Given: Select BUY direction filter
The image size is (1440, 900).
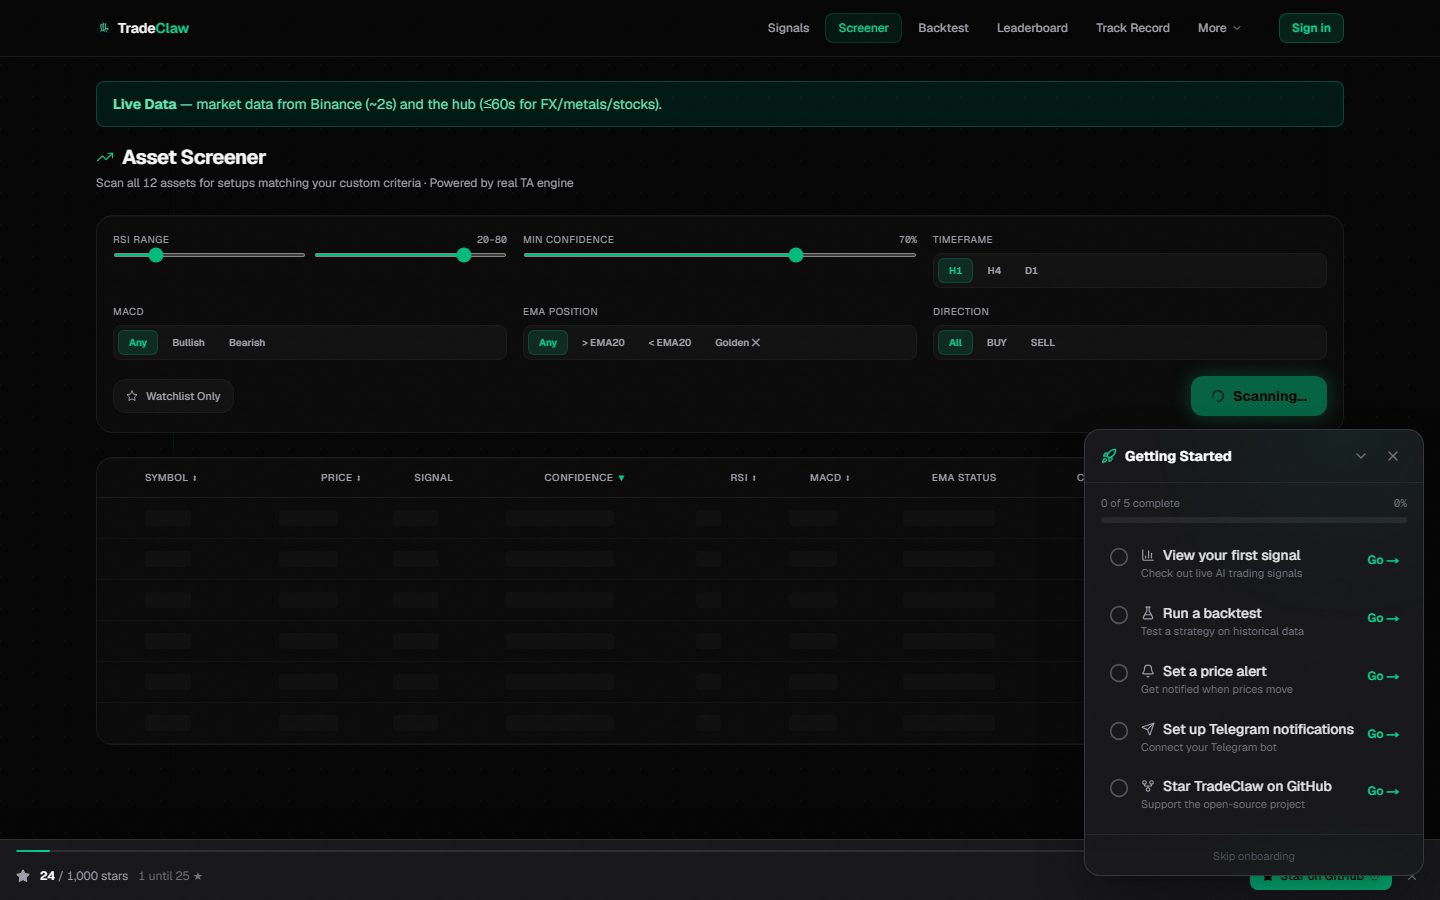Looking at the screenshot, I should click(997, 343).
